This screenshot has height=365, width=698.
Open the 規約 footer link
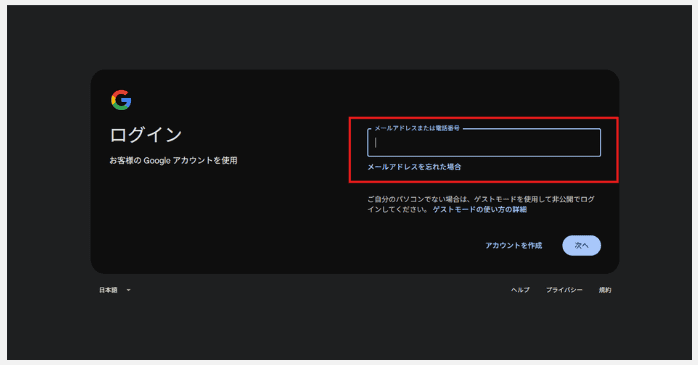[x=605, y=290]
